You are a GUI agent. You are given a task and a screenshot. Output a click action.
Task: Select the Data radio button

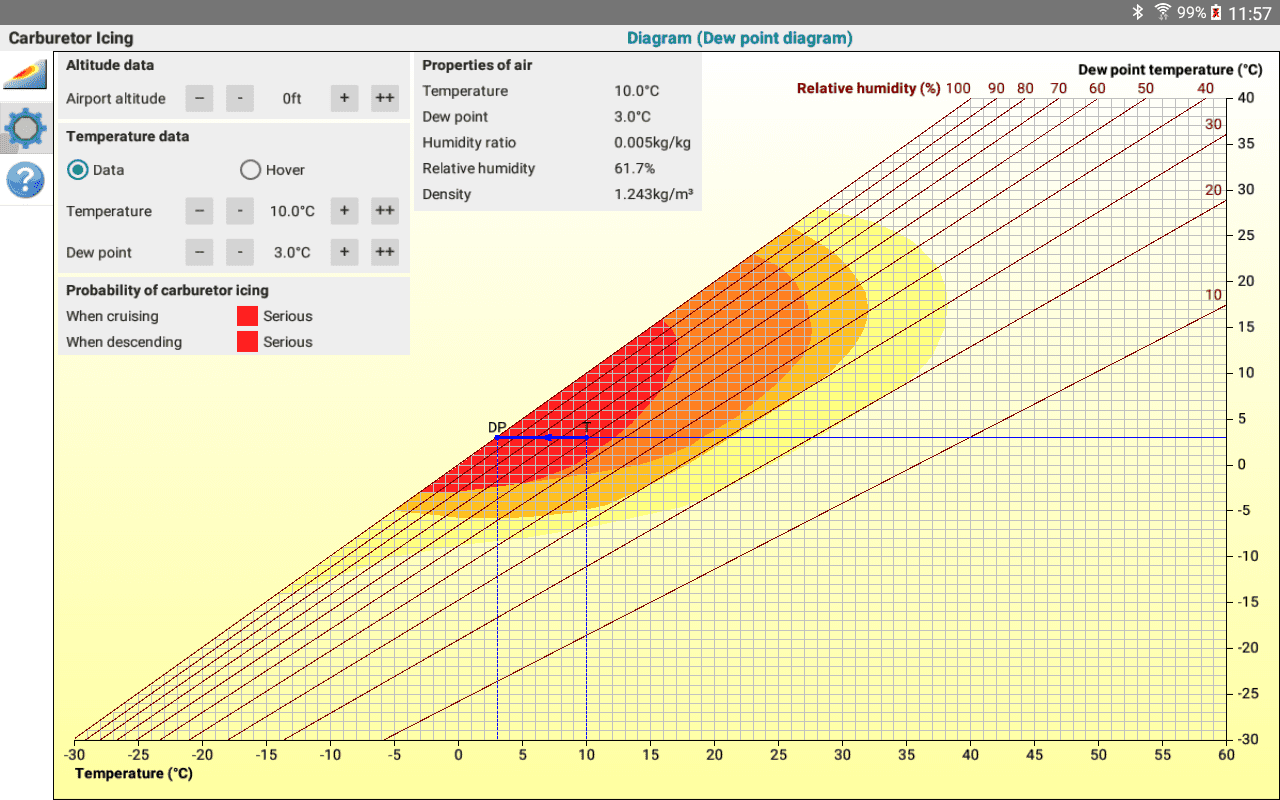77,169
